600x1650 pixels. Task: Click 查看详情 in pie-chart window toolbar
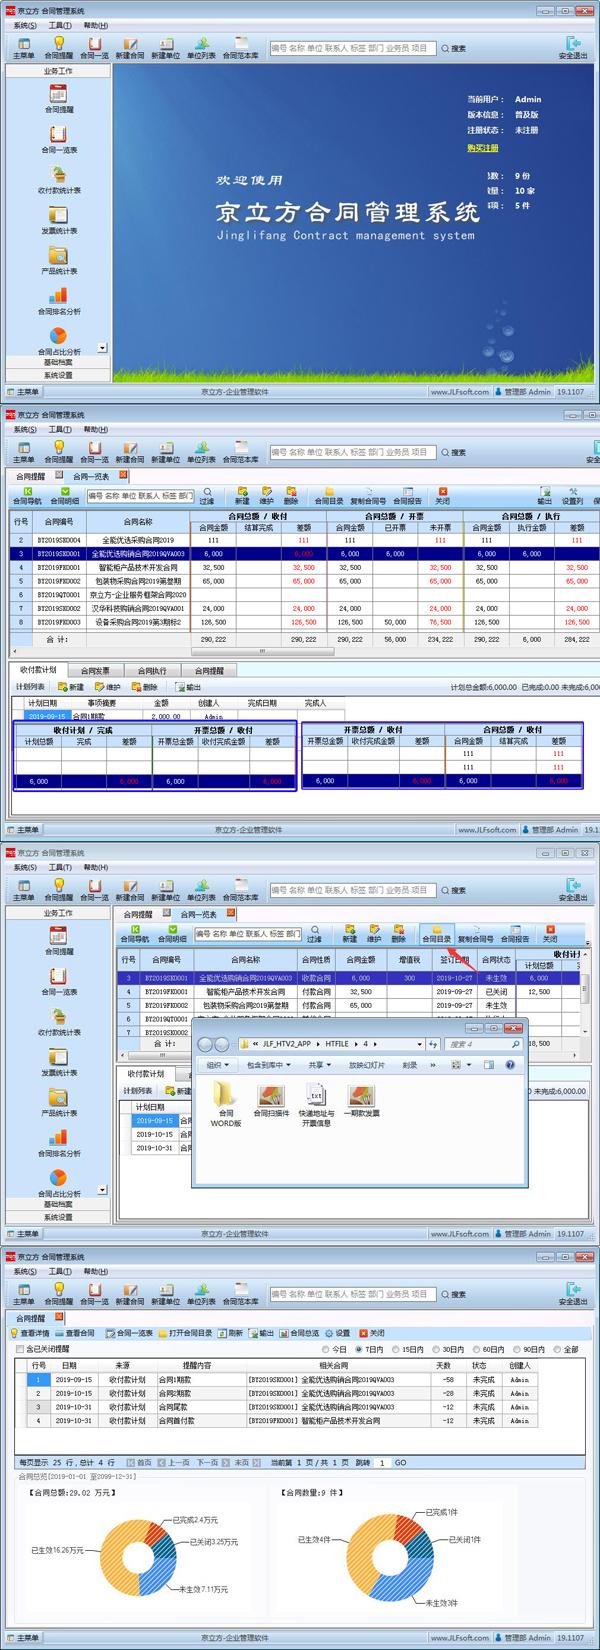tap(31, 1333)
